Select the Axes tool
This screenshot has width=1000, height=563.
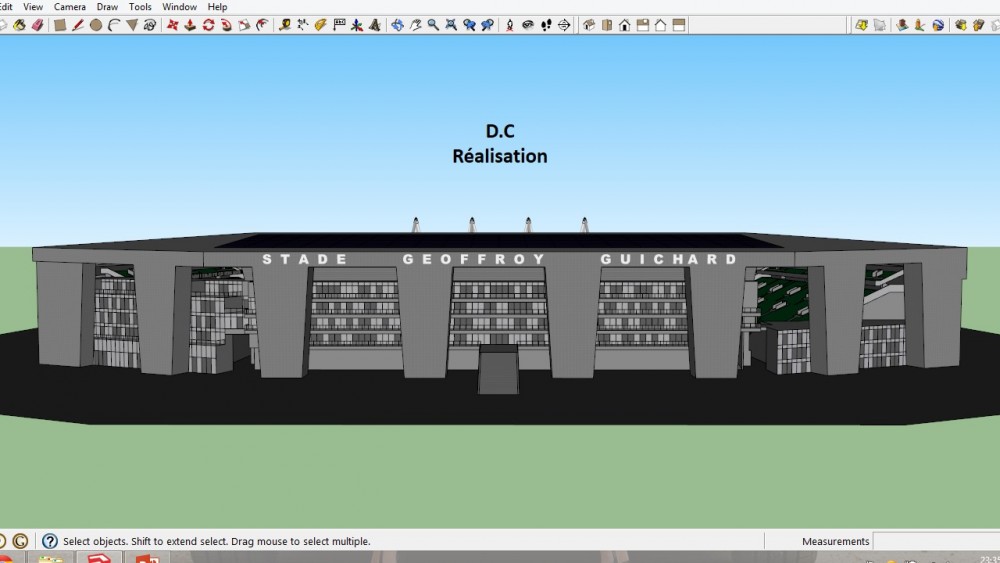tap(357, 25)
